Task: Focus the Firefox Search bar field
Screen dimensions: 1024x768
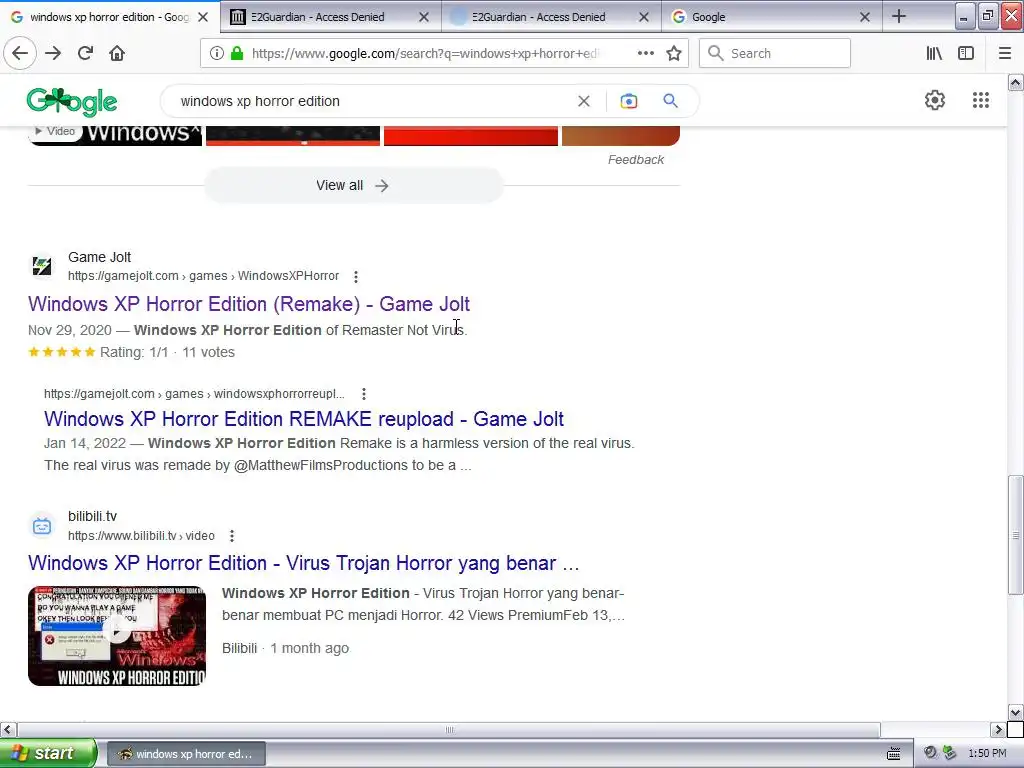Action: [775, 53]
